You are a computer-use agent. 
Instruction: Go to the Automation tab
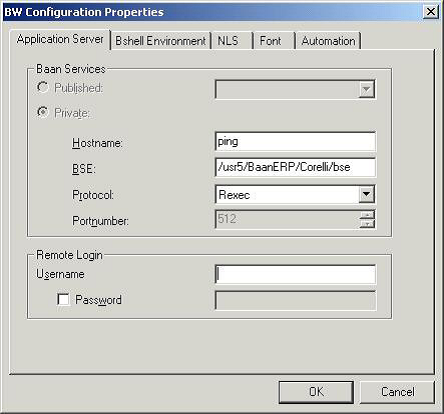(328, 41)
